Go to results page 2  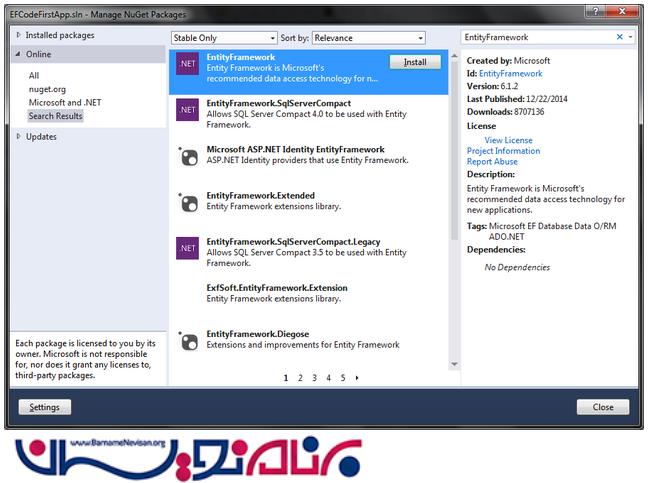[300, 378]
